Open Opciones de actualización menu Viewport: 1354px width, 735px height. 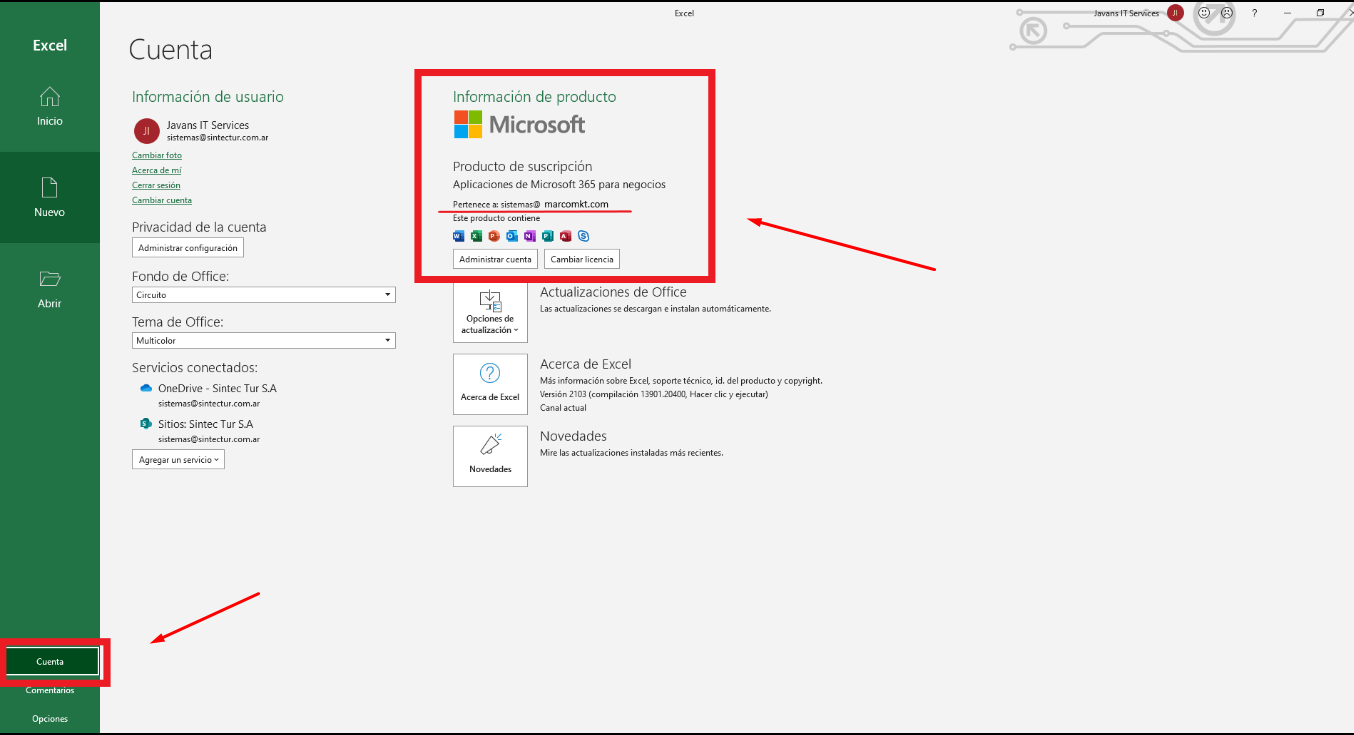coord(490,313)
